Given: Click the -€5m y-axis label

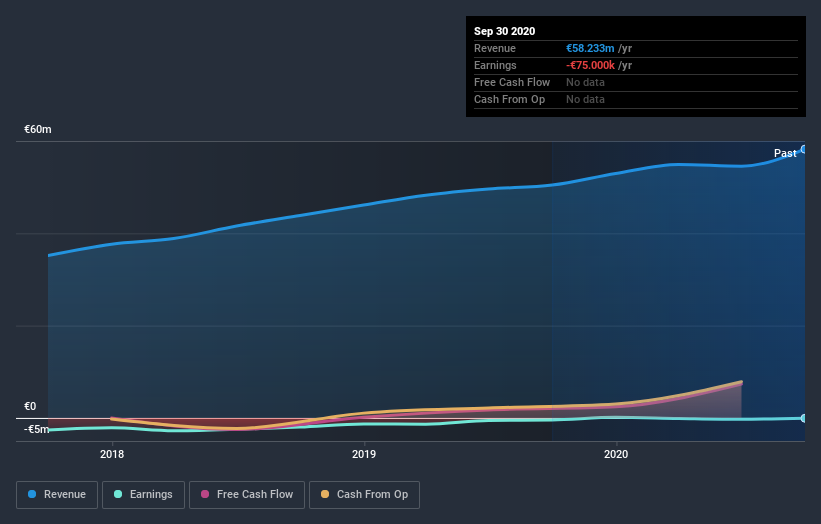Looking at the screenshot, I should point(37,429).
